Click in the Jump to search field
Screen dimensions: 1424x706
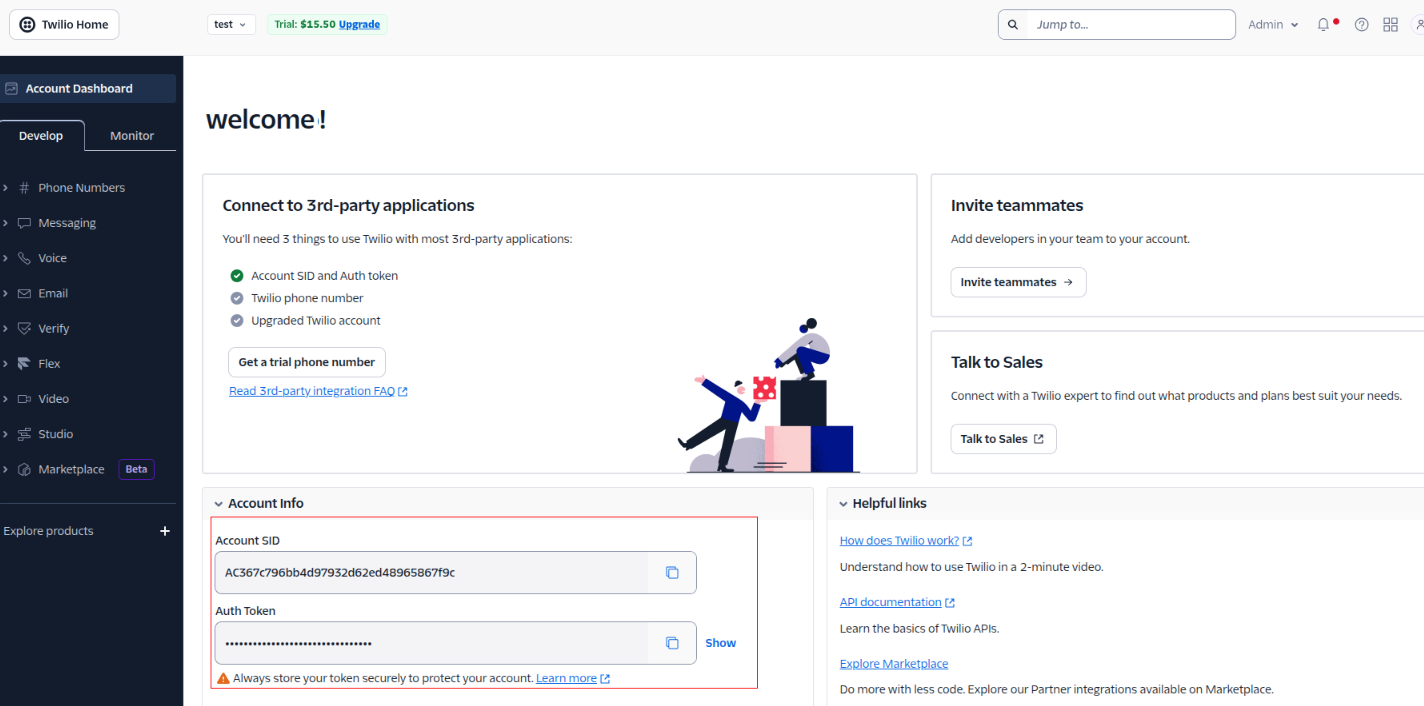1130,25
